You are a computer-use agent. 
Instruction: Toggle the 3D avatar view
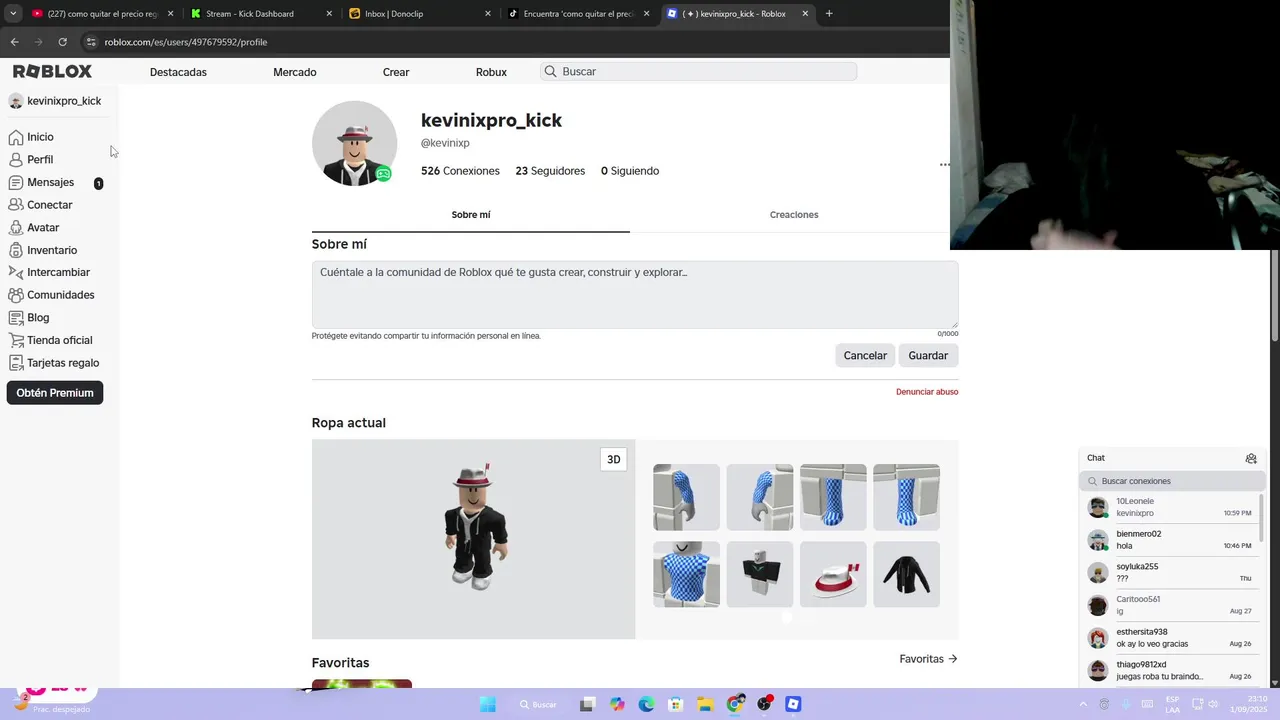[x=614, y=460]
